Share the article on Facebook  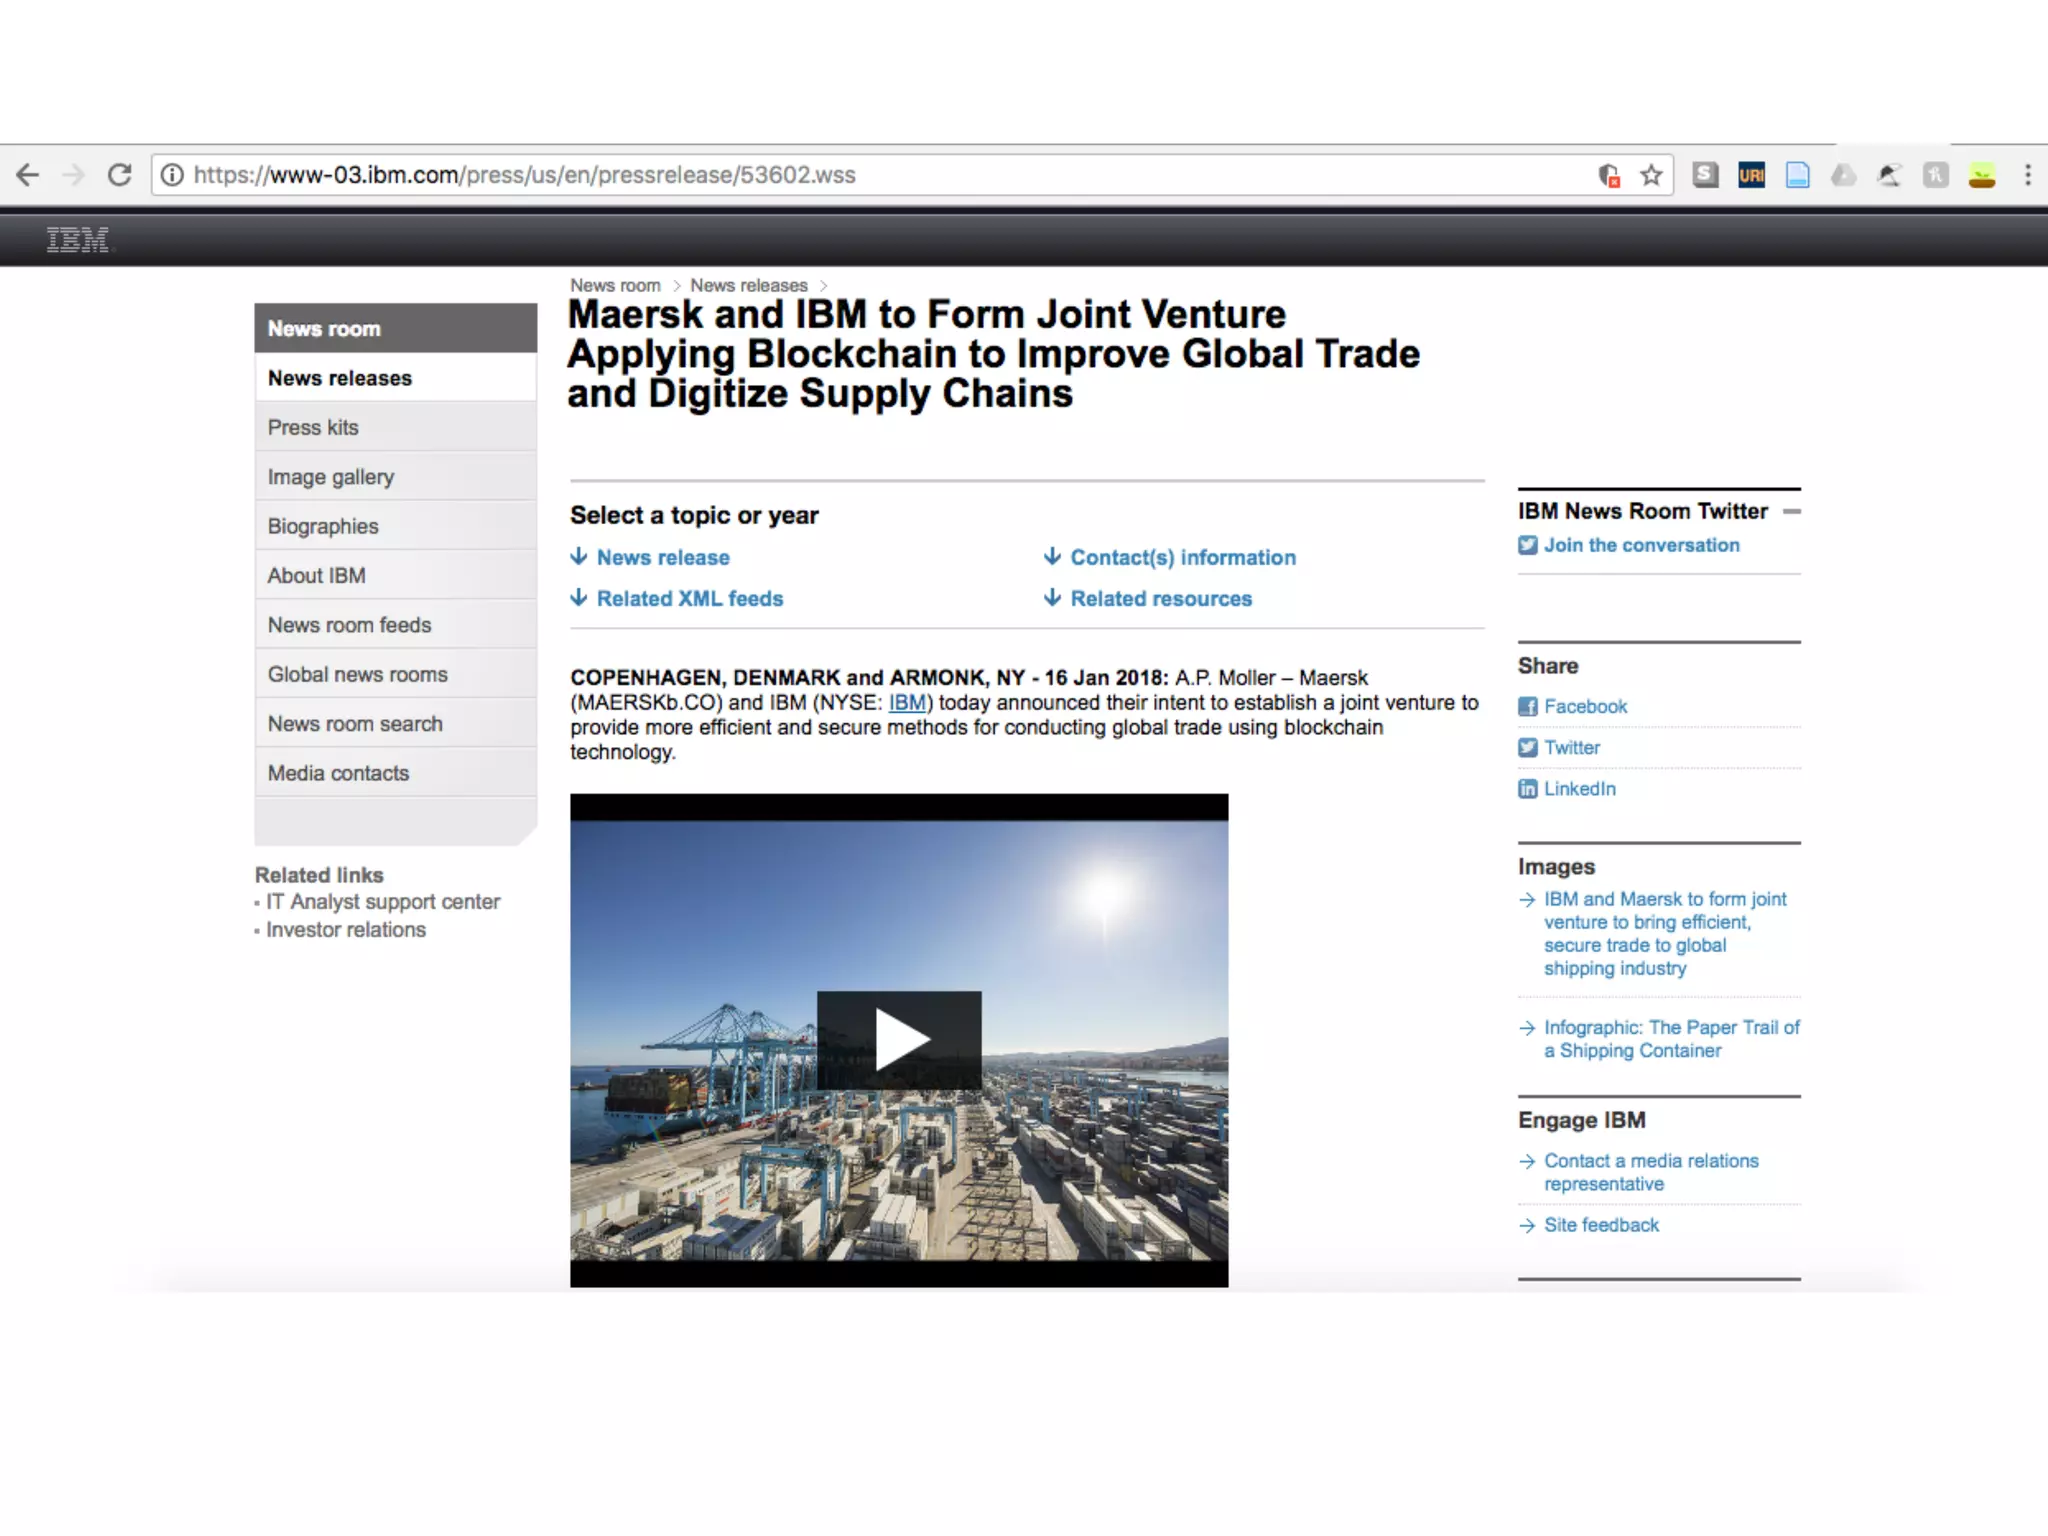(1584, 707)
